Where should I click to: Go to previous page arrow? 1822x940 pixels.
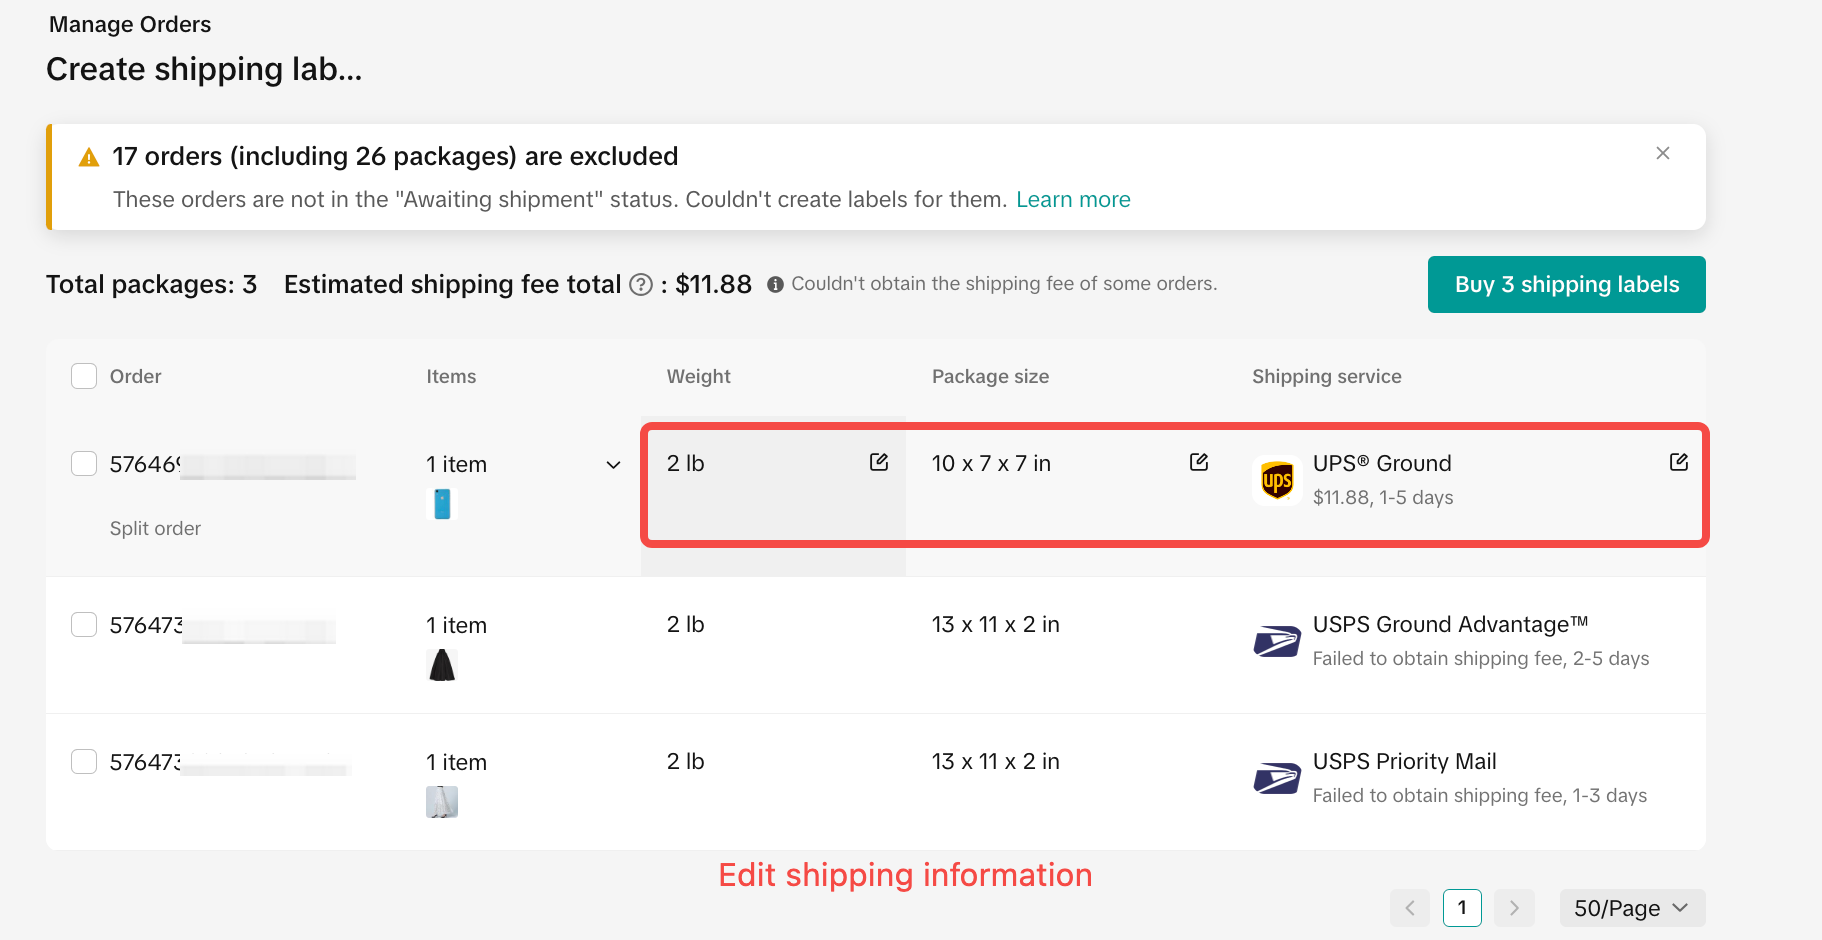[x=1409, y=908]
